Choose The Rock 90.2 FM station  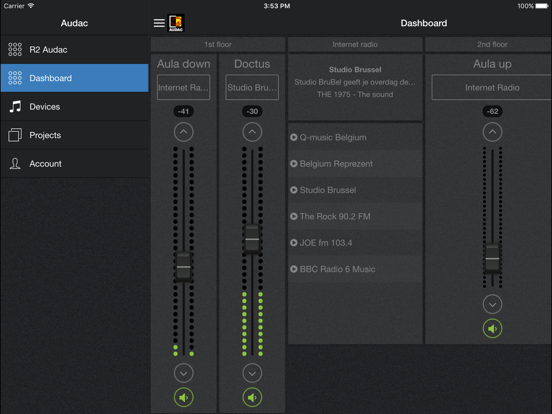click(x=355, y=217)
